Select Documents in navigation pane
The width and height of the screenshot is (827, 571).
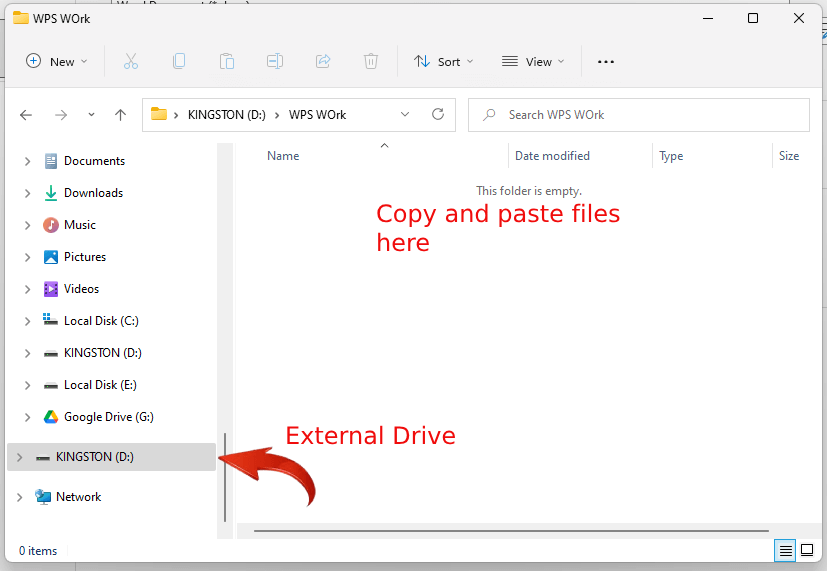(x=94, y=161)
